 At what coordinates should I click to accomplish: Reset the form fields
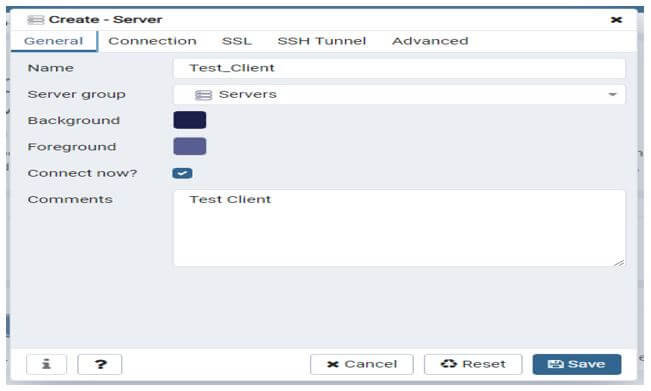click(473, 364)
